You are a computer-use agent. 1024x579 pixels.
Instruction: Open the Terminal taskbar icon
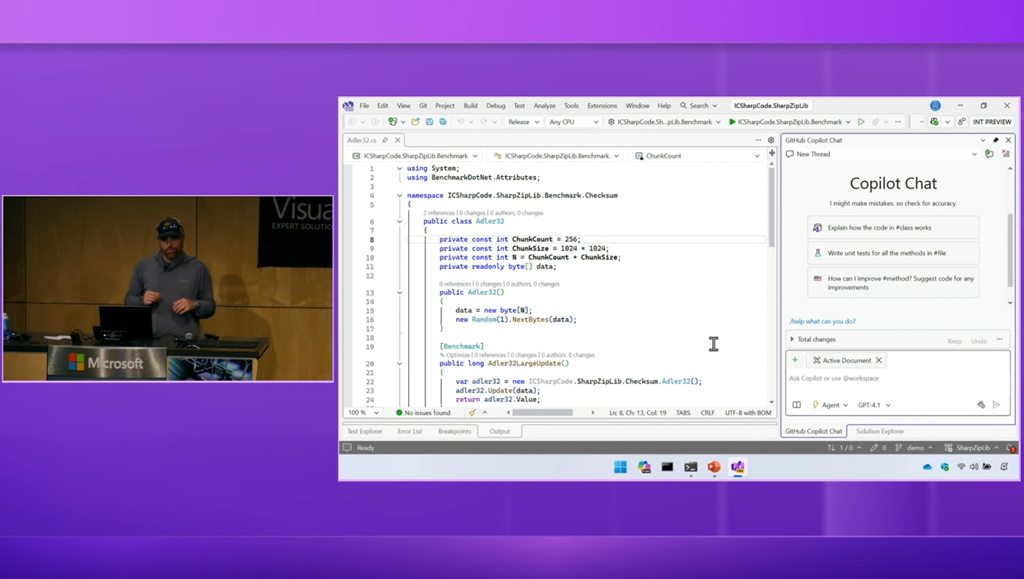tap(690, 467)
